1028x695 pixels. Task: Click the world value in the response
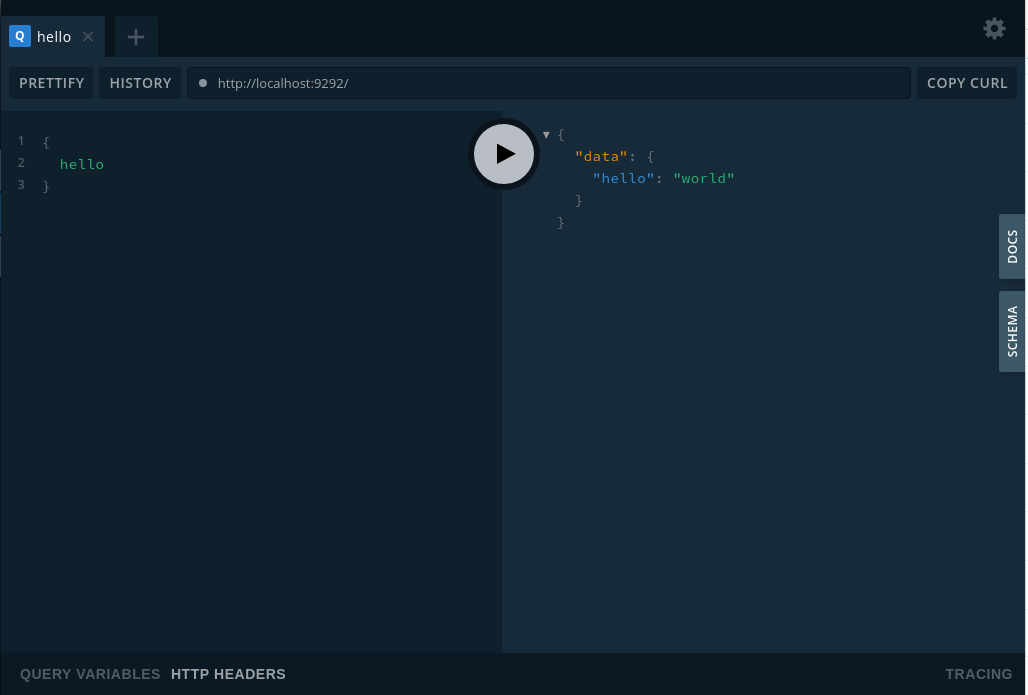tap(703, 177)
